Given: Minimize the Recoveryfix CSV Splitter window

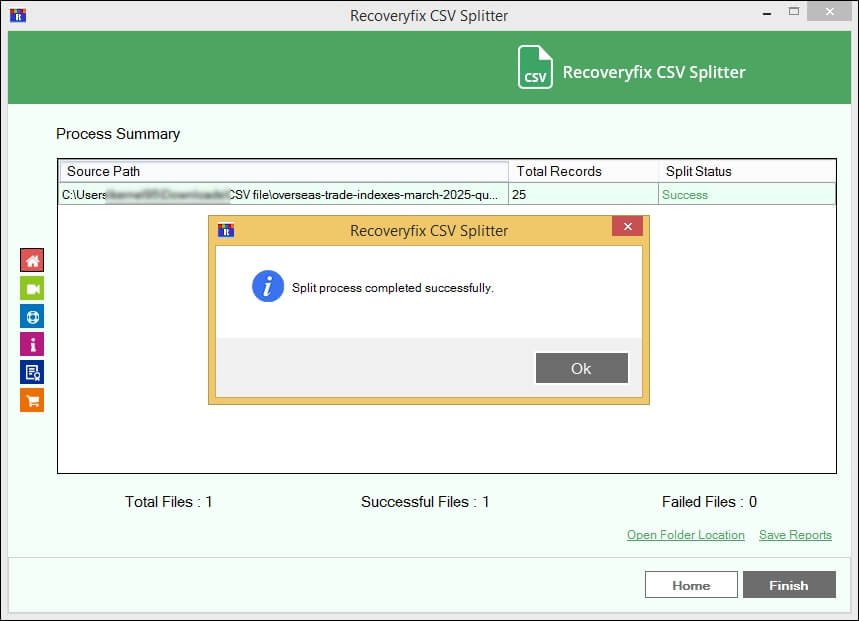Looking at the screenshot, I should [767, 13].
